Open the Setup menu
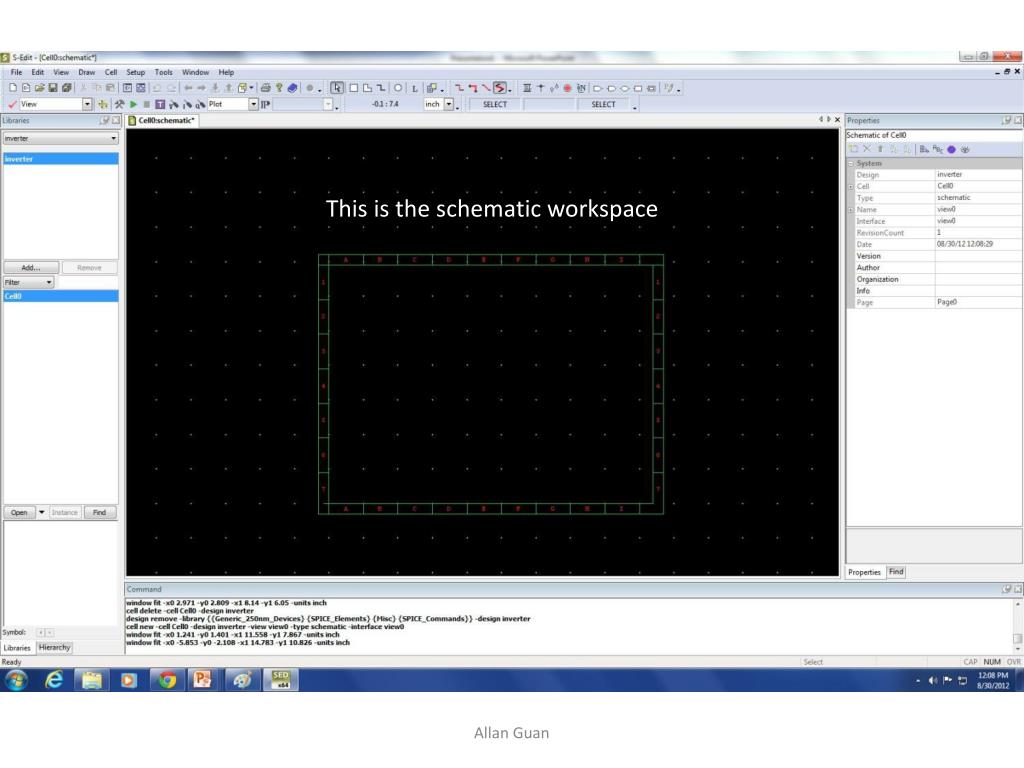 click(136, 72)
